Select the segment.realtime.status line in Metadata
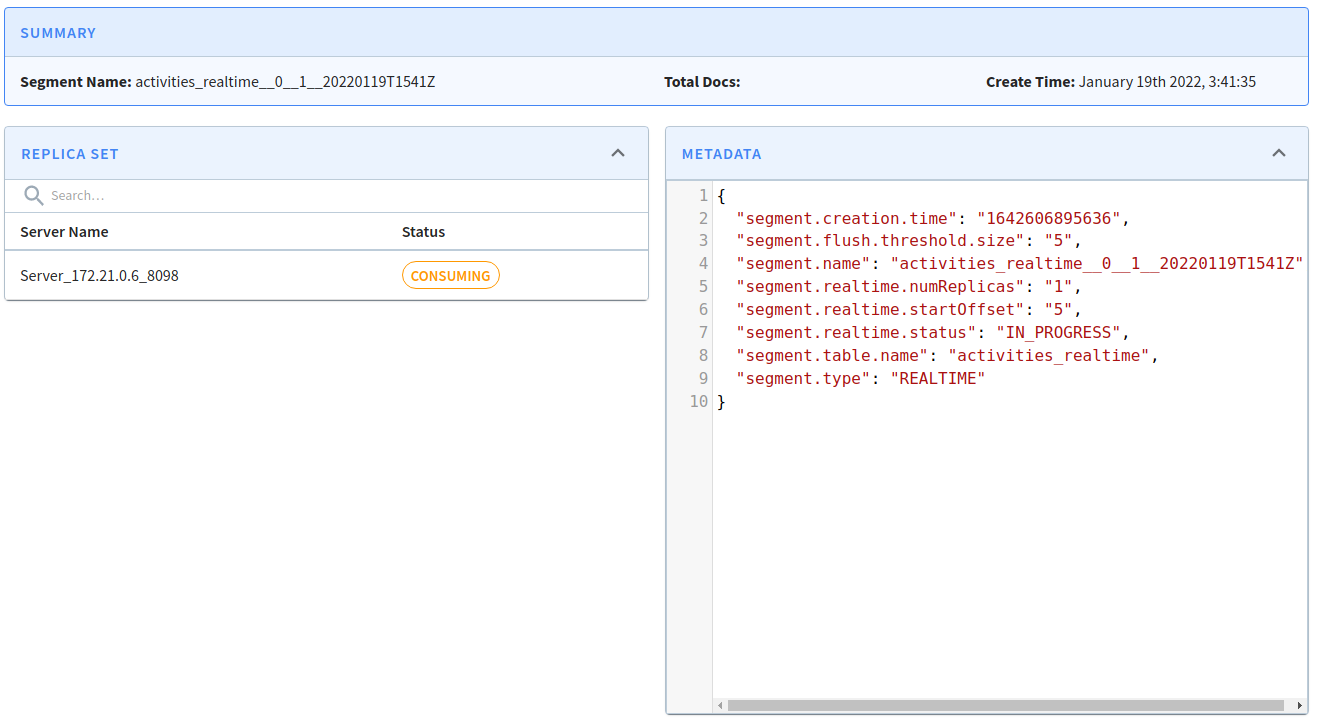 click(930, 332)
